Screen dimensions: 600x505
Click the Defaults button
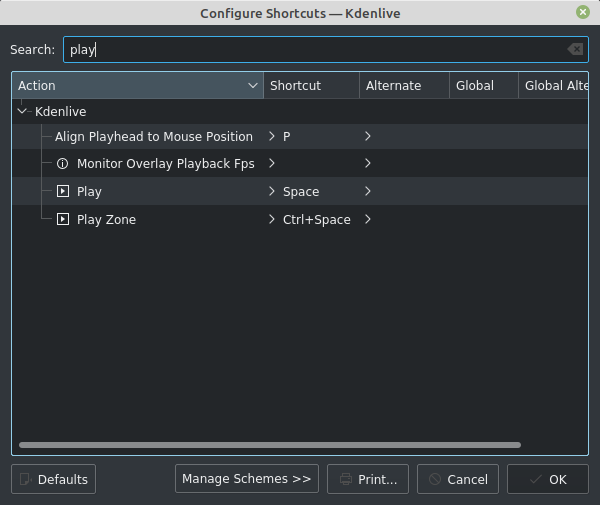point(54,479)
